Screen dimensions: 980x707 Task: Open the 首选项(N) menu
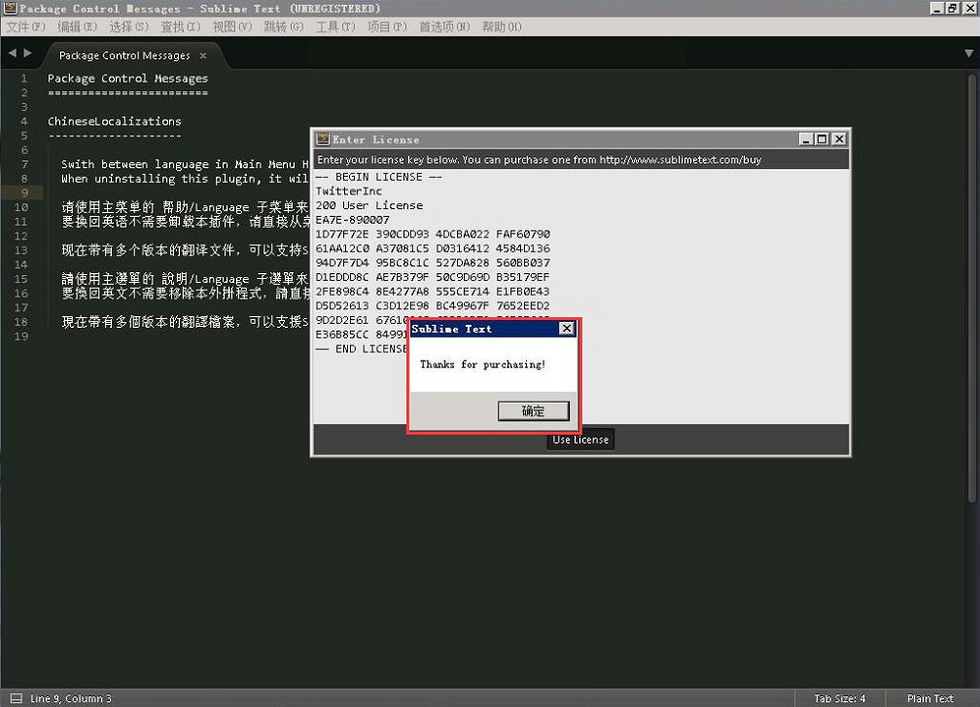click(x=444, y=27)
